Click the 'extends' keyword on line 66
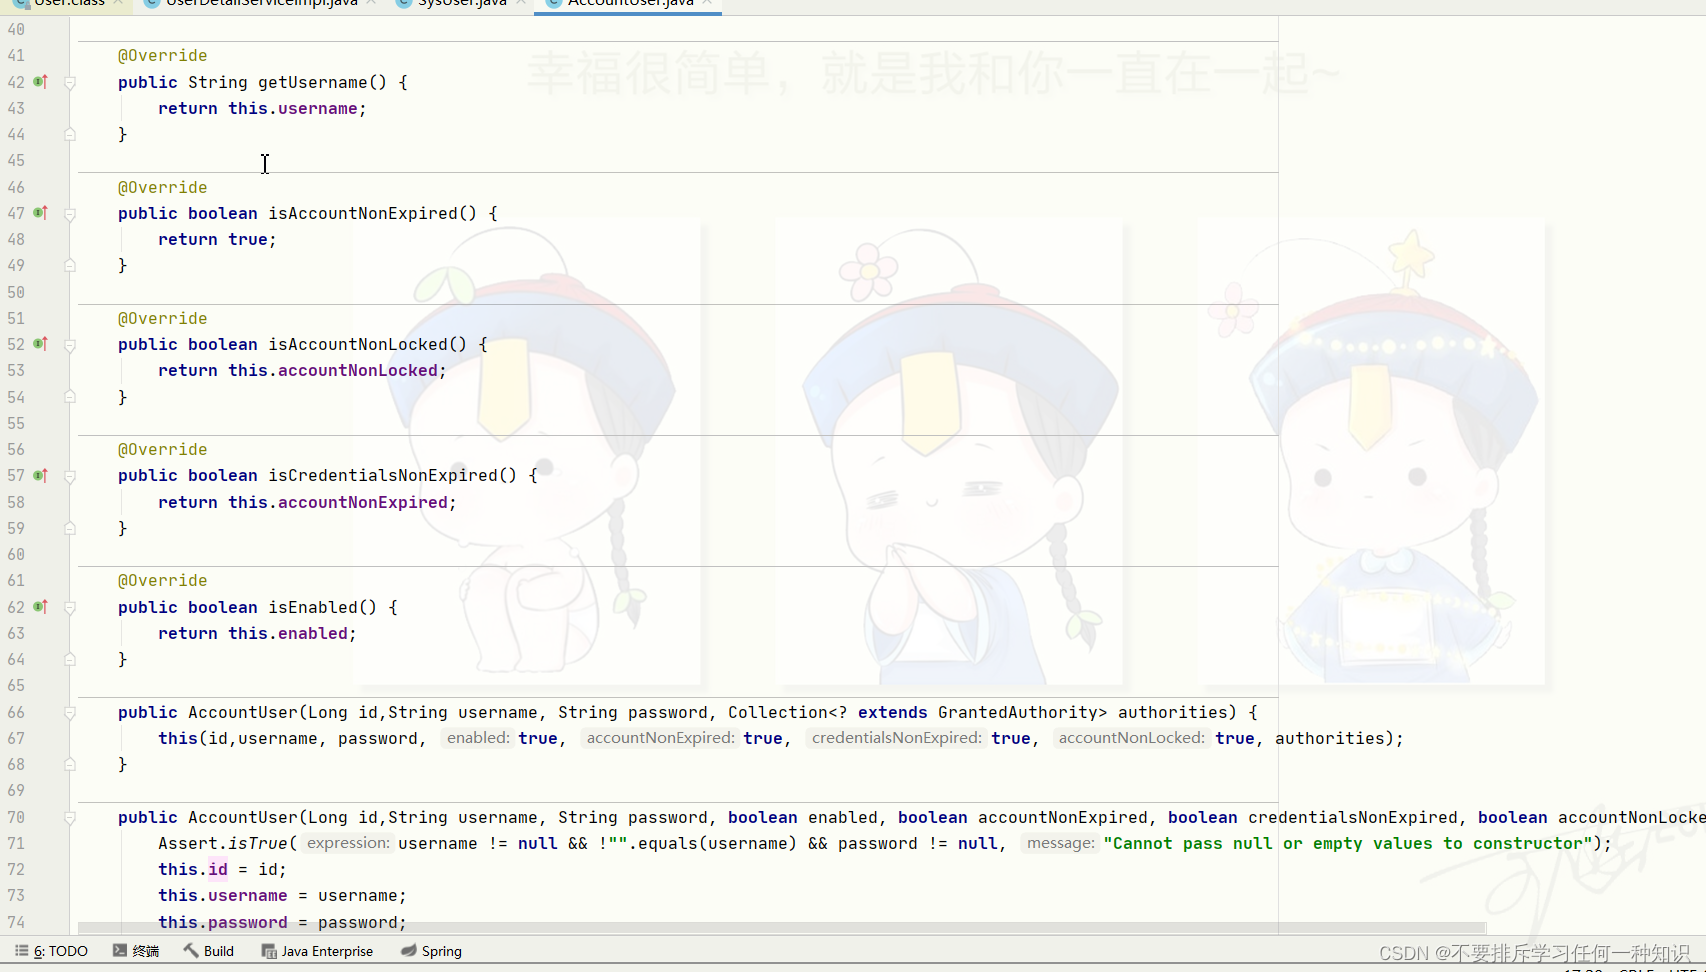Viewport: 1706px width, 972px height. 893,712
